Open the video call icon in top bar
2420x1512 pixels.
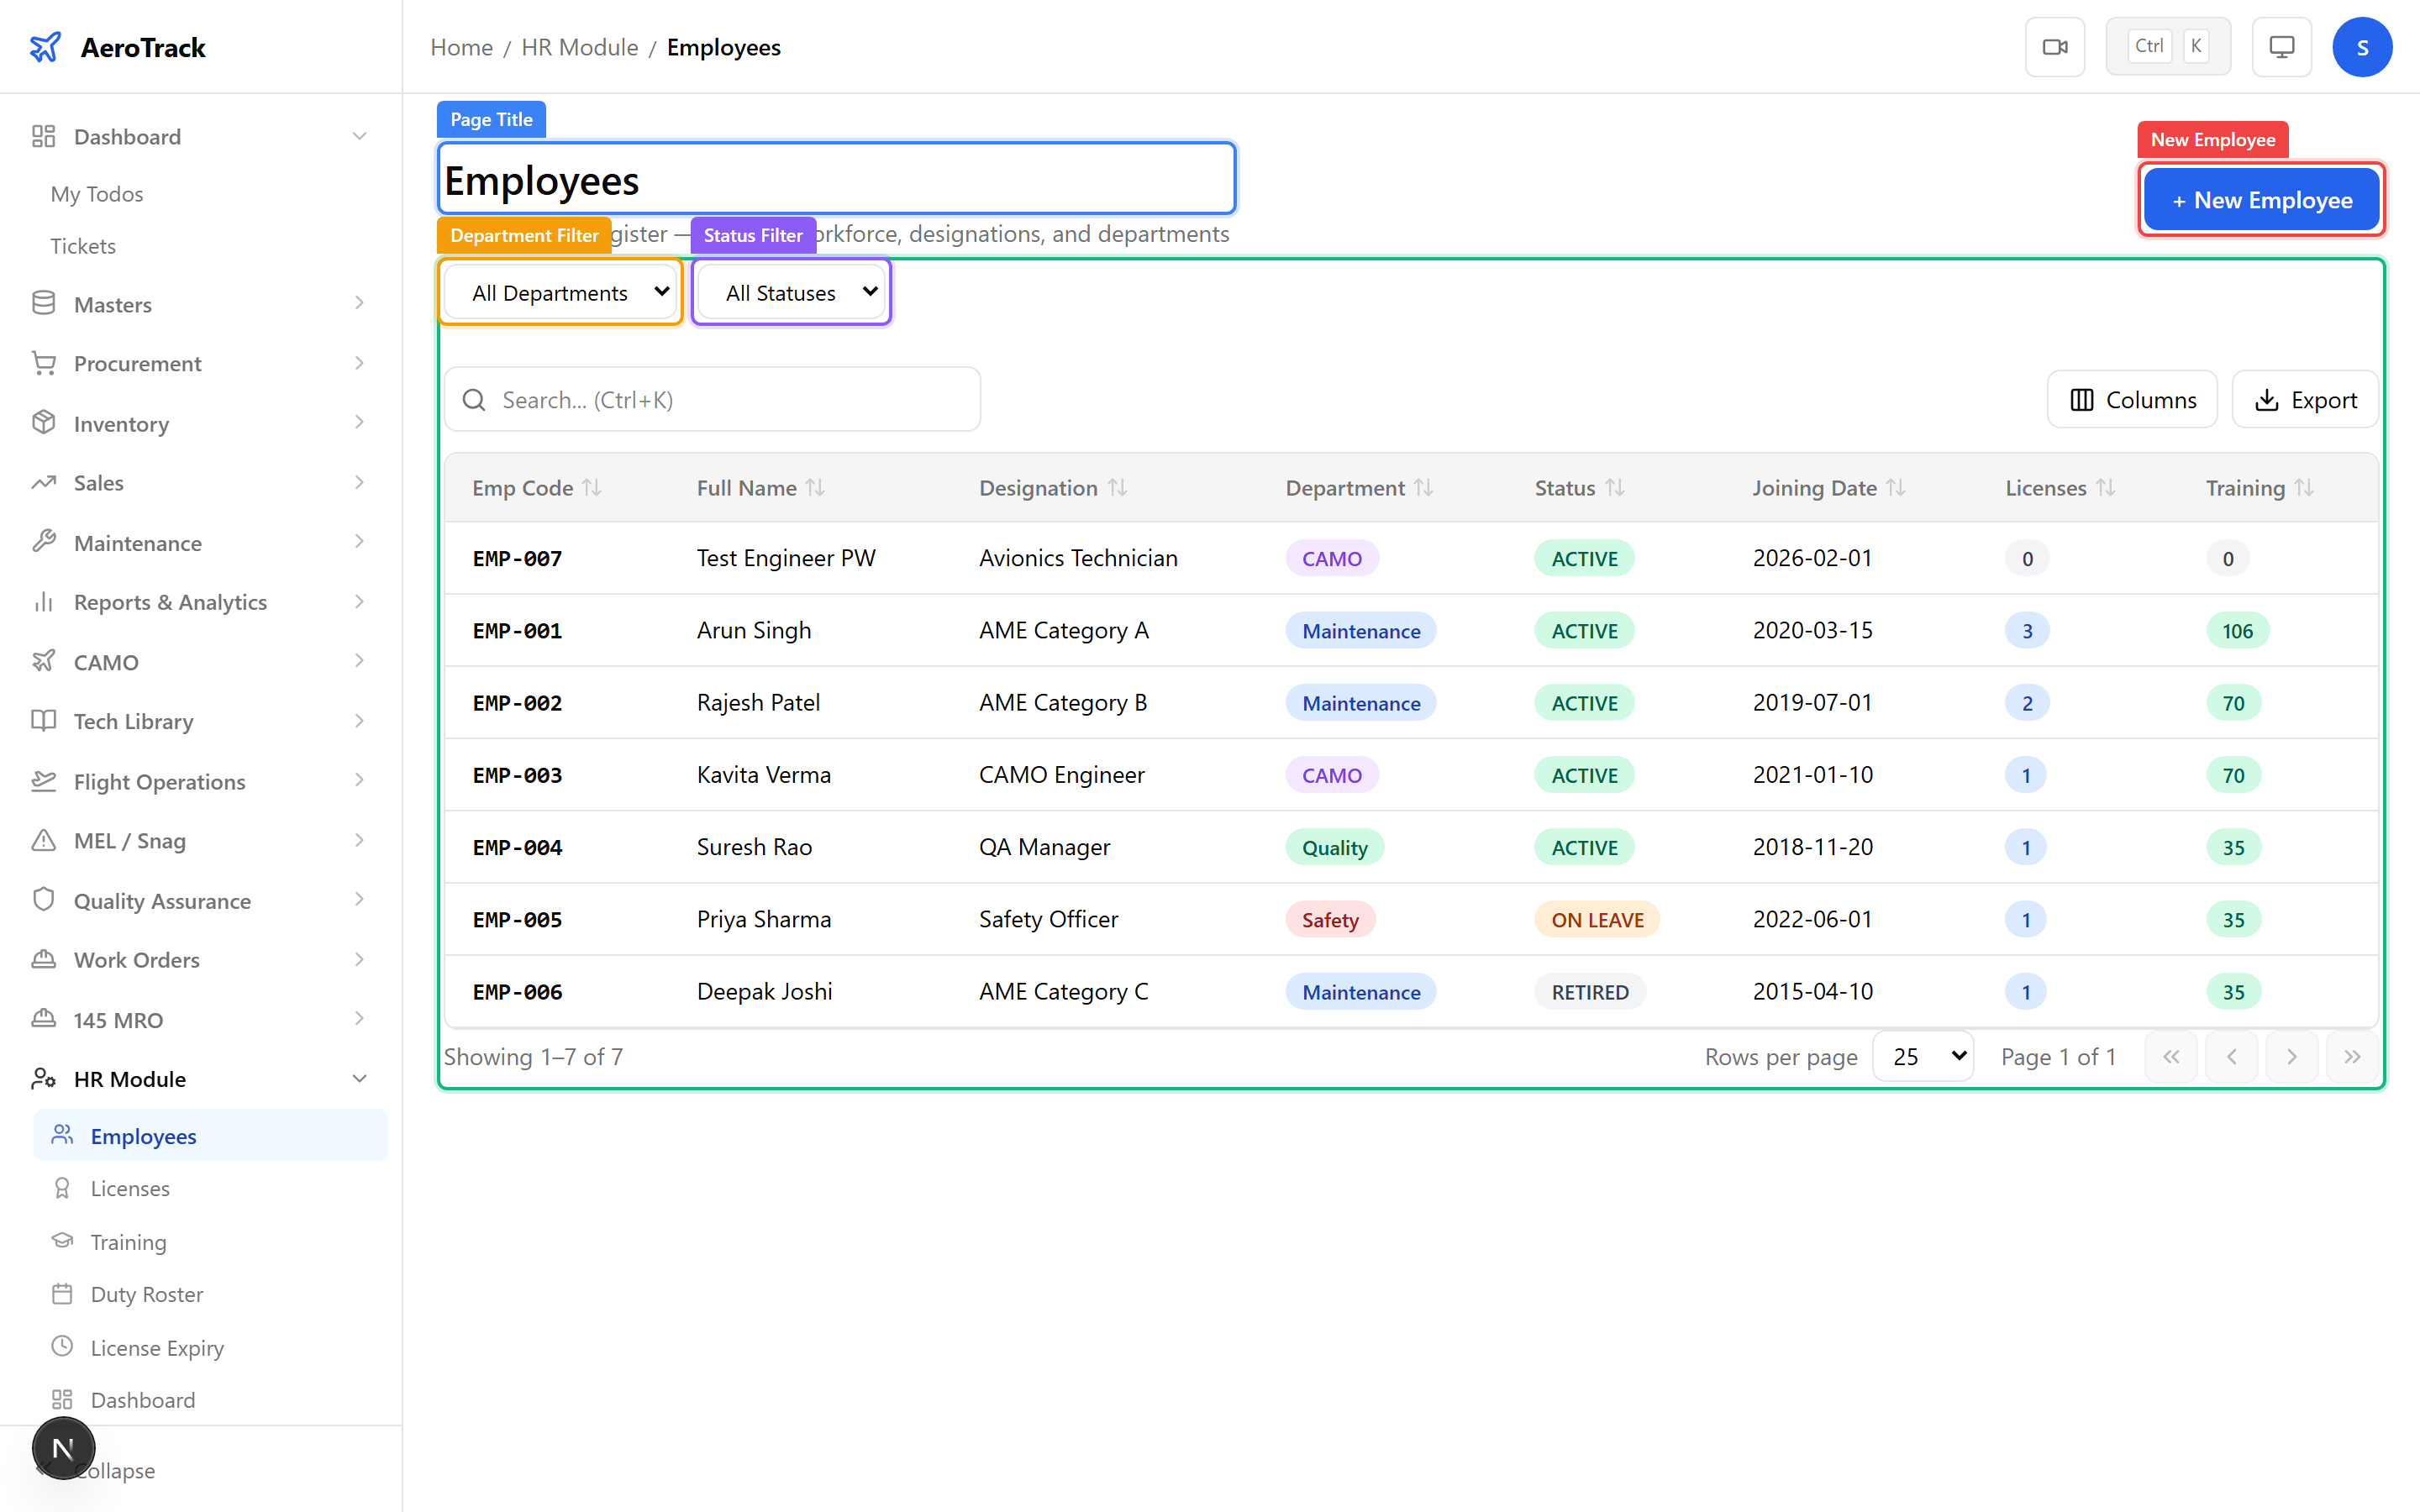point(2055,46)
